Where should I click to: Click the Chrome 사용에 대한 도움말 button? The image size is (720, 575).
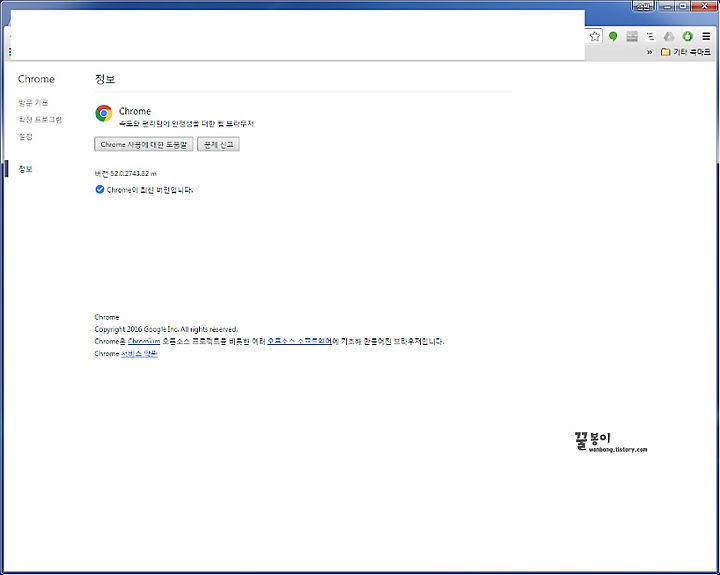click(144, 144)
